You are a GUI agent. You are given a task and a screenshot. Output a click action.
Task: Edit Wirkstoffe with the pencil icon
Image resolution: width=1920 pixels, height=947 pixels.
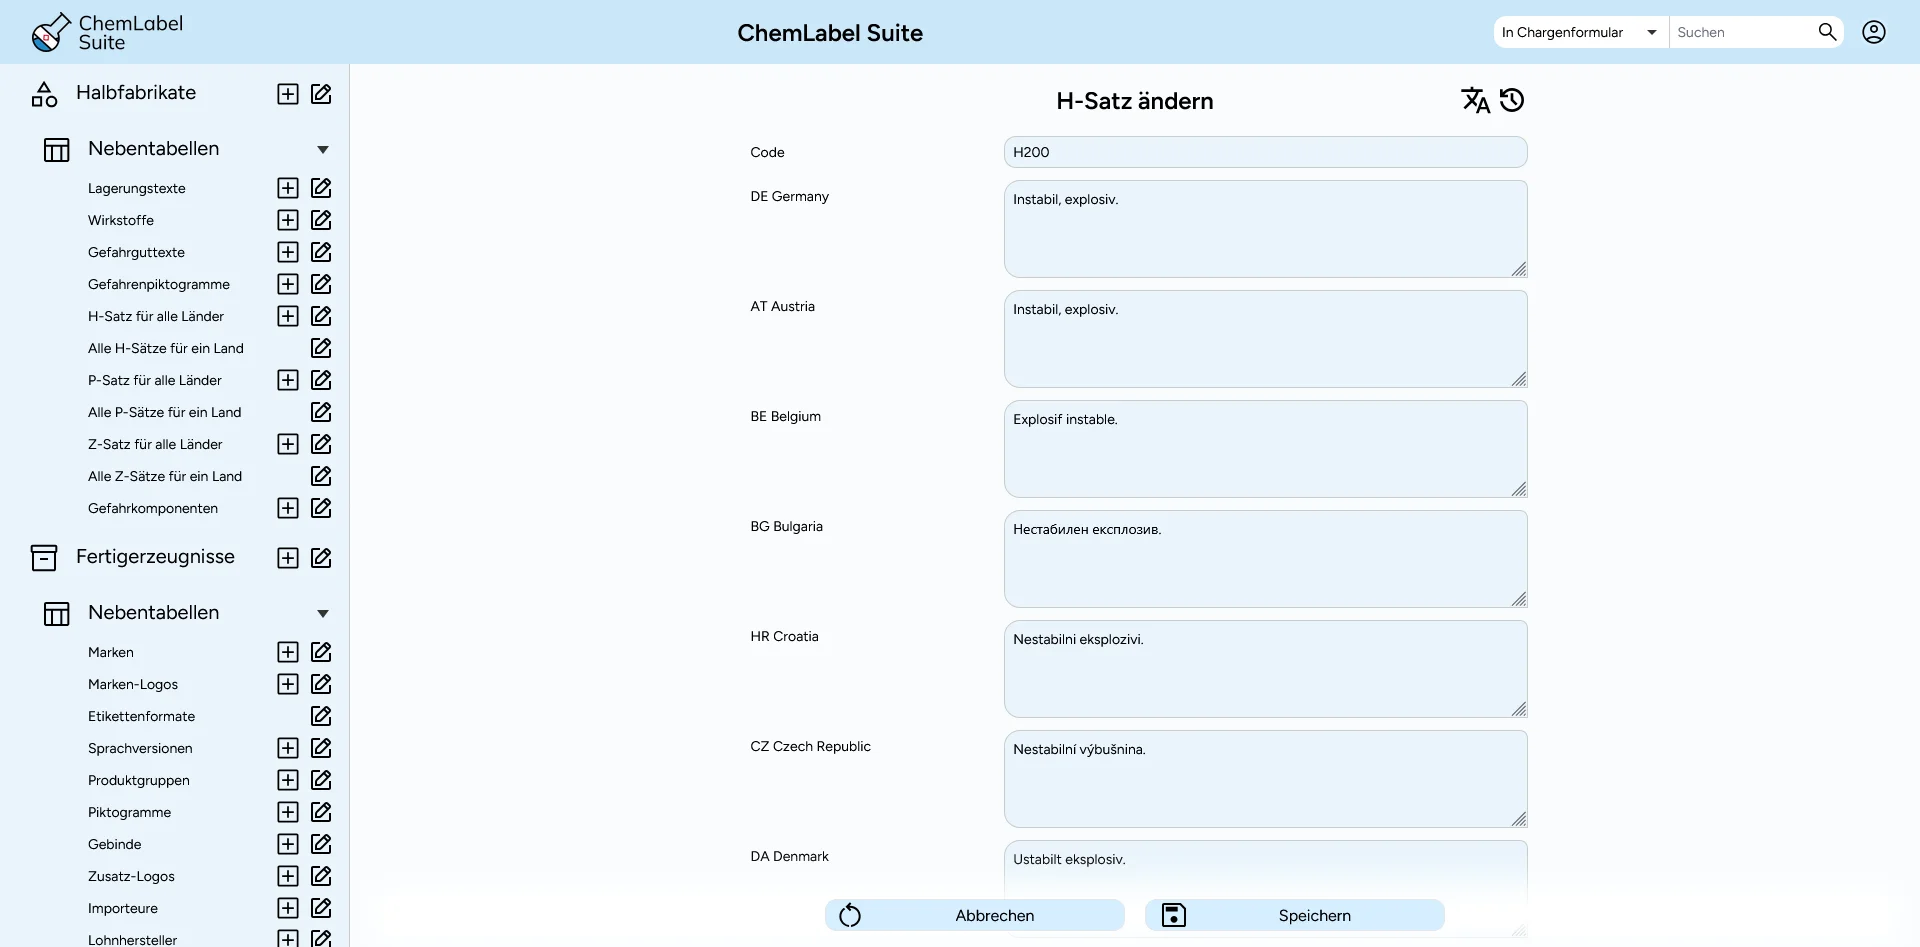pyautogui.click(x=321, y=220)
